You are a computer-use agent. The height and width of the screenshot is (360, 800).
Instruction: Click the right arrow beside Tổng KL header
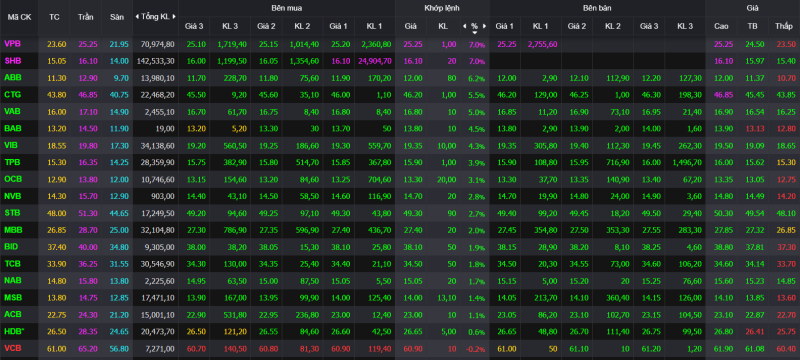pyautogui.click(x=174, y=17)
